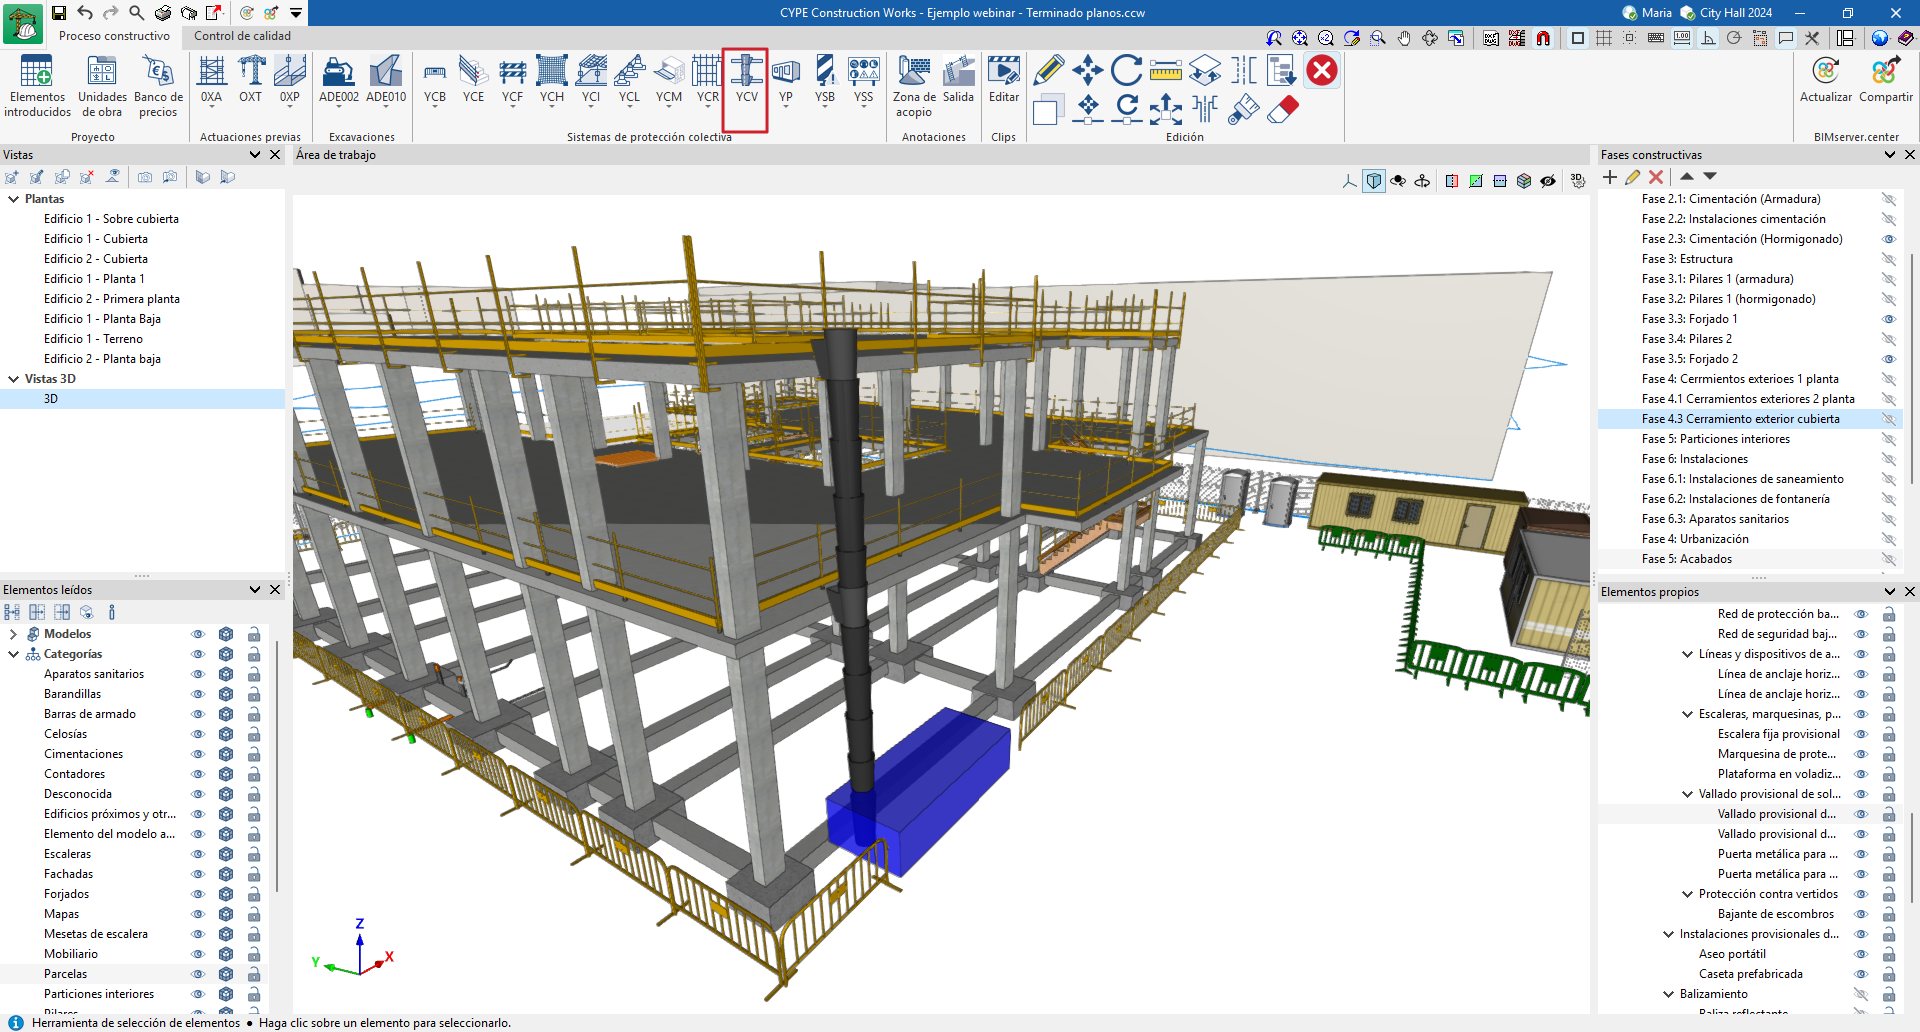Collapse the Categorías node
Viewport: 1920px width, 1032px height.
(13, 654)
